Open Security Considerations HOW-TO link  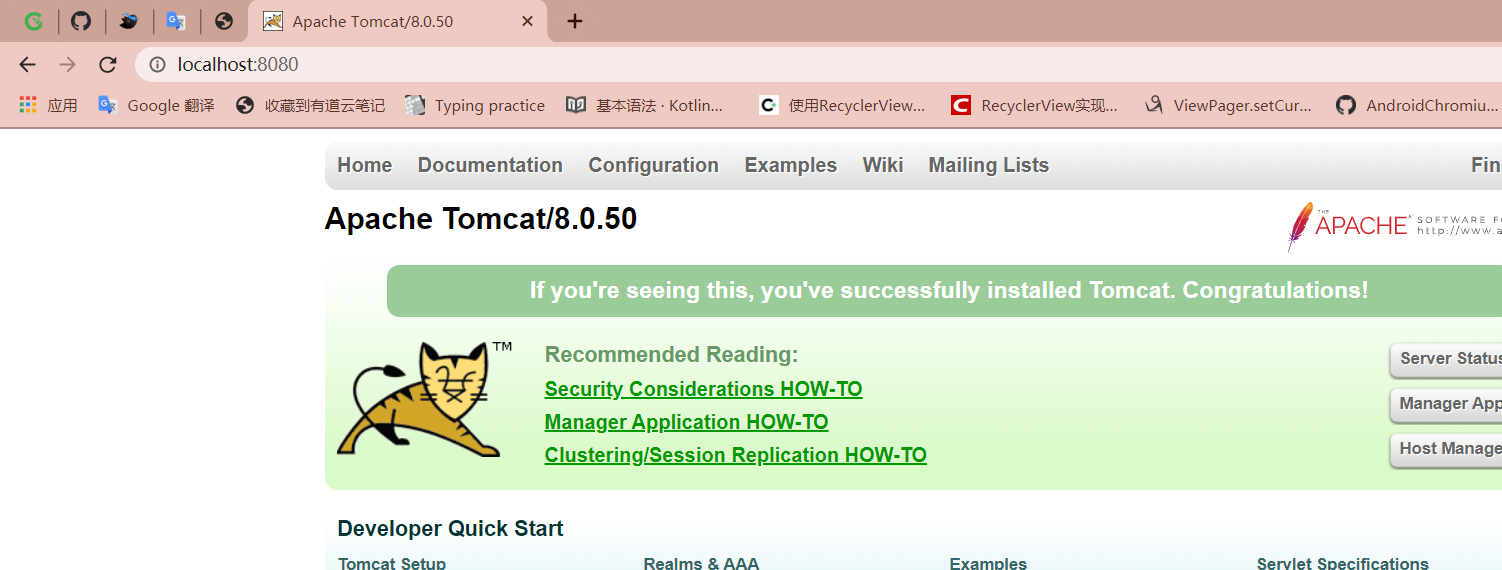click(703, 389)
